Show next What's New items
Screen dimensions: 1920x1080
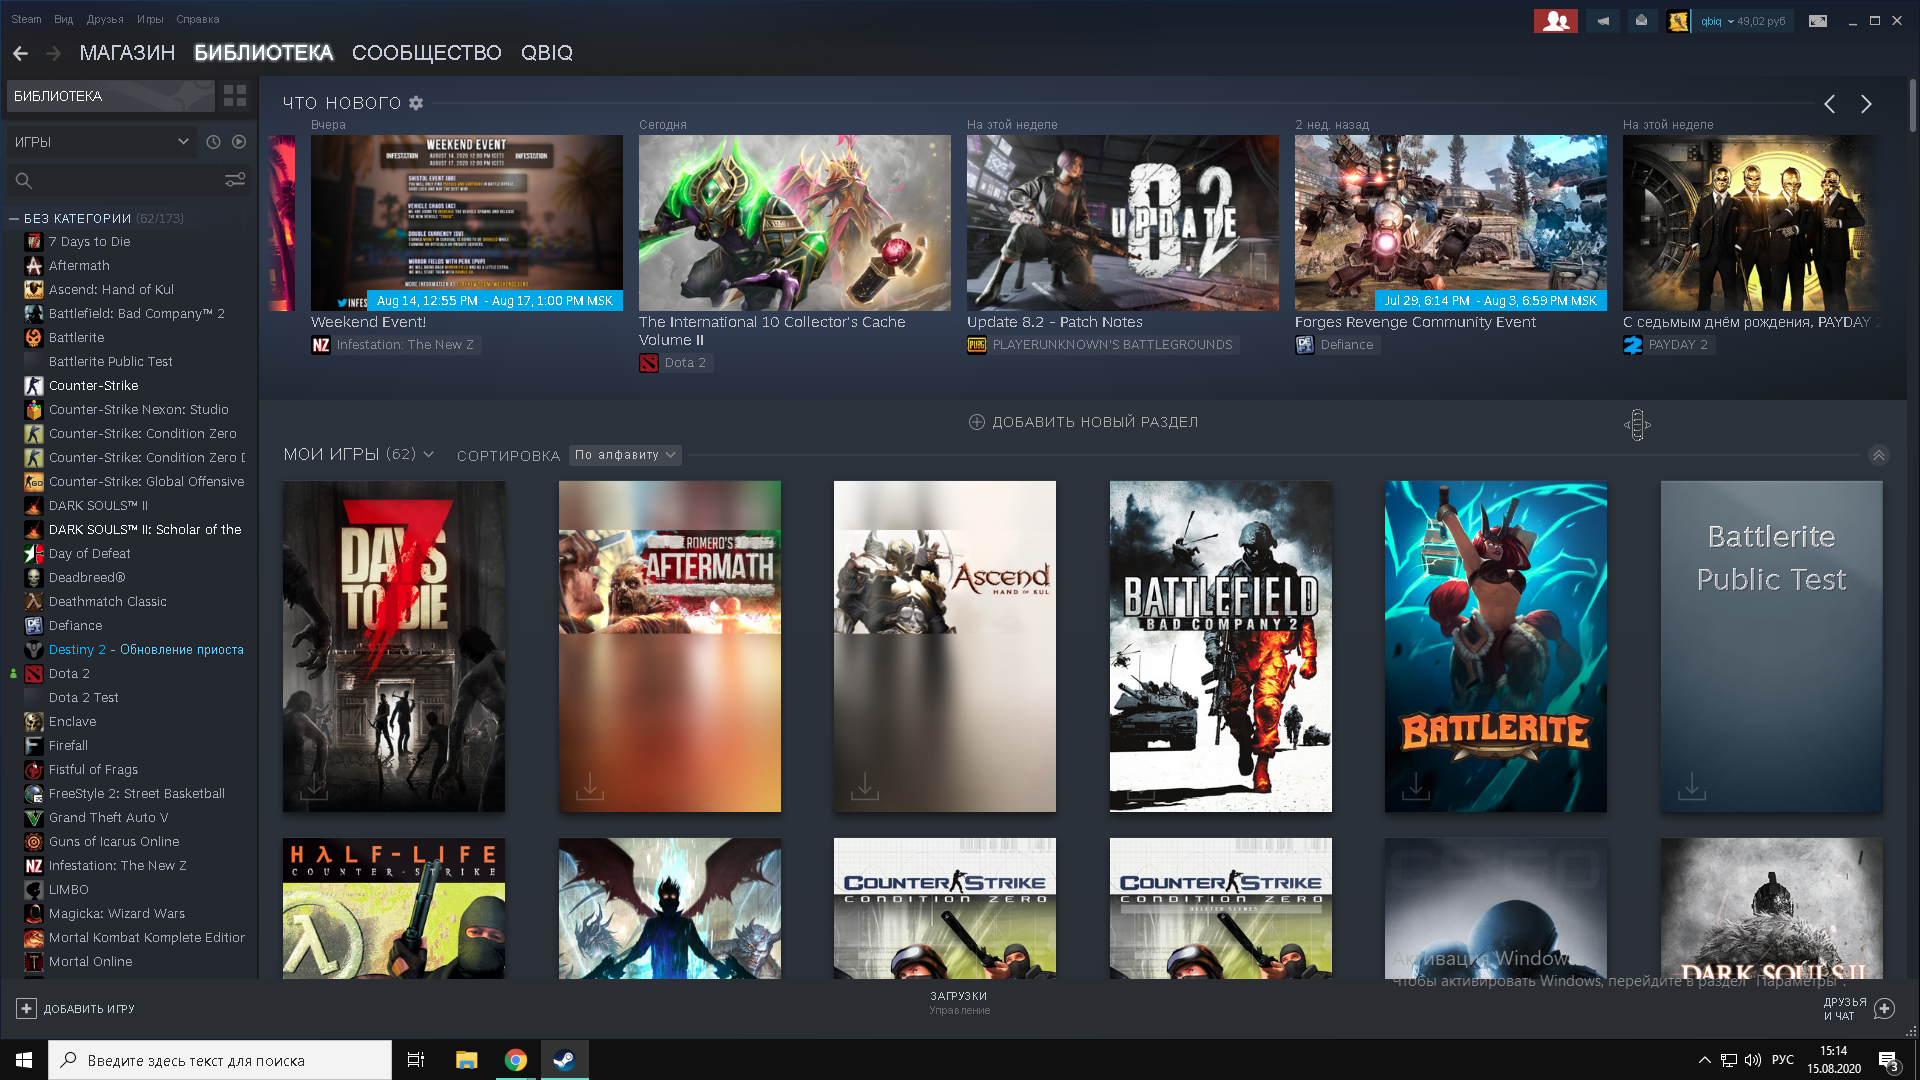1866,104
